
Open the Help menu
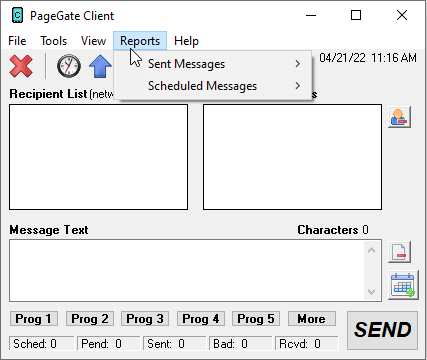186,41
